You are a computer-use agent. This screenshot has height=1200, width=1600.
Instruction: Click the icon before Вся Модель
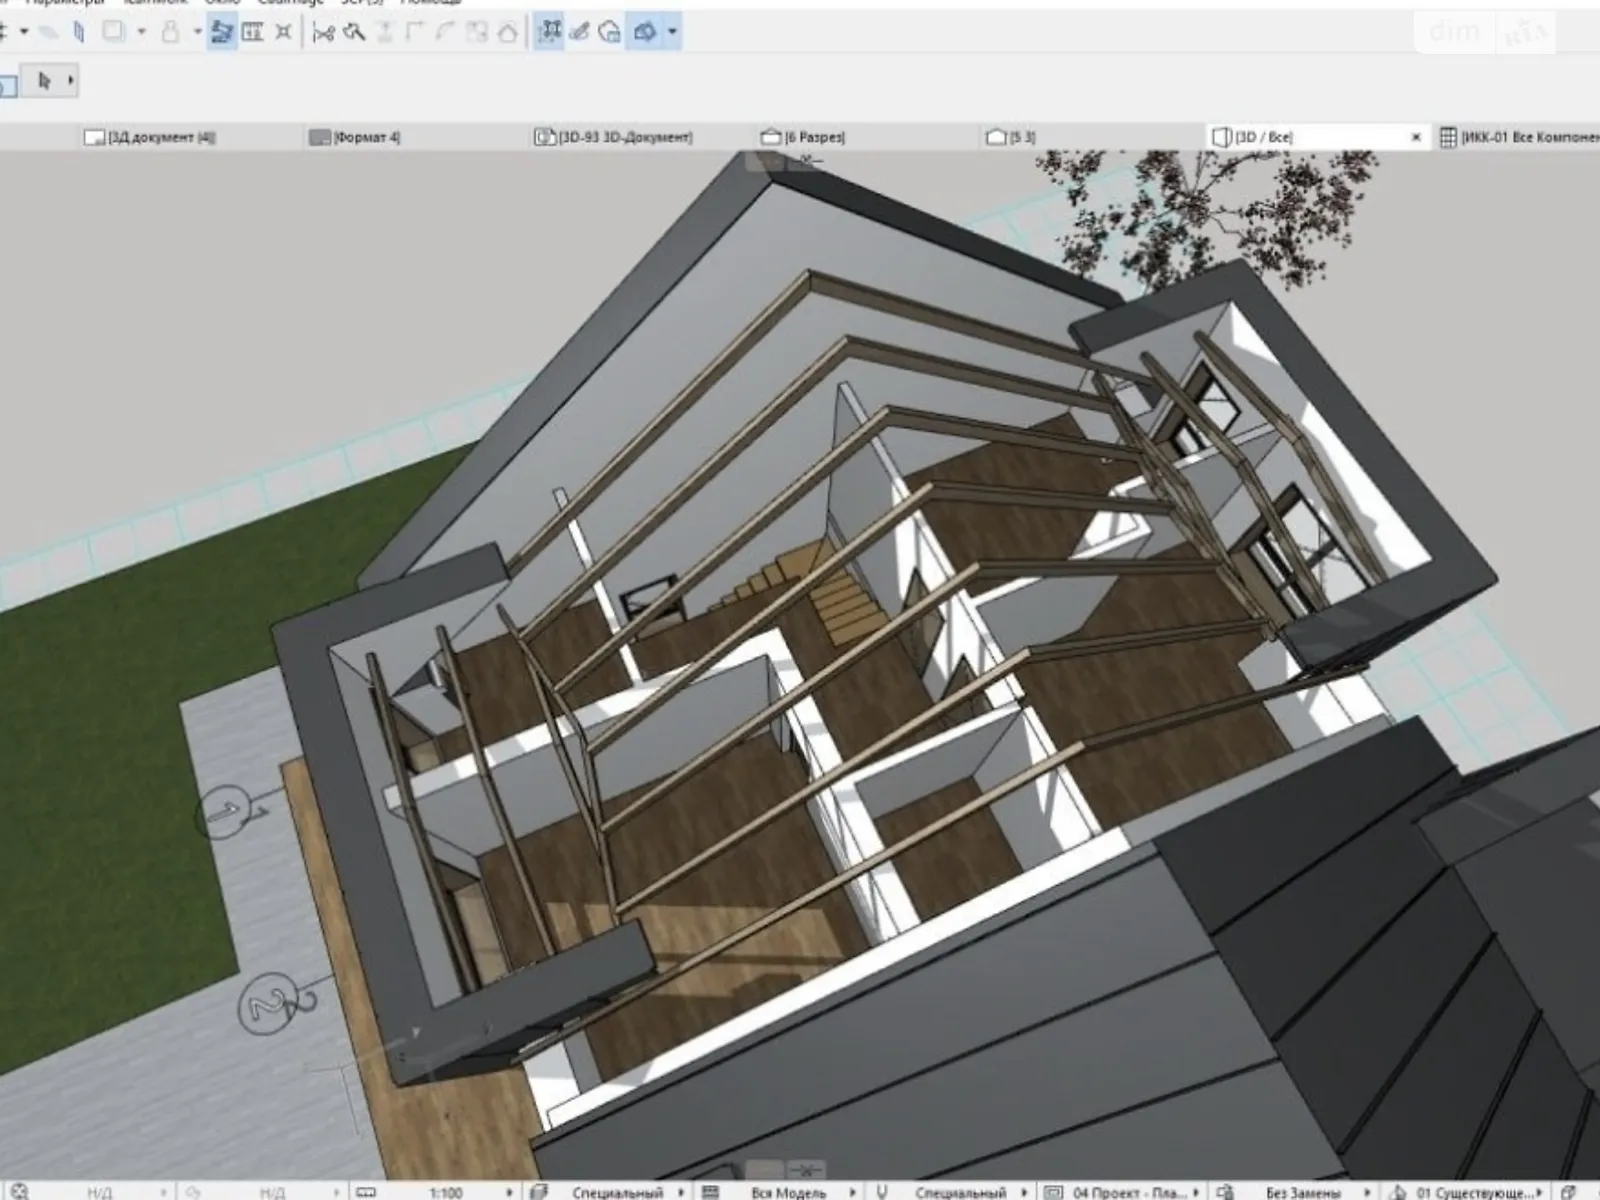[x=710, y=1192]
